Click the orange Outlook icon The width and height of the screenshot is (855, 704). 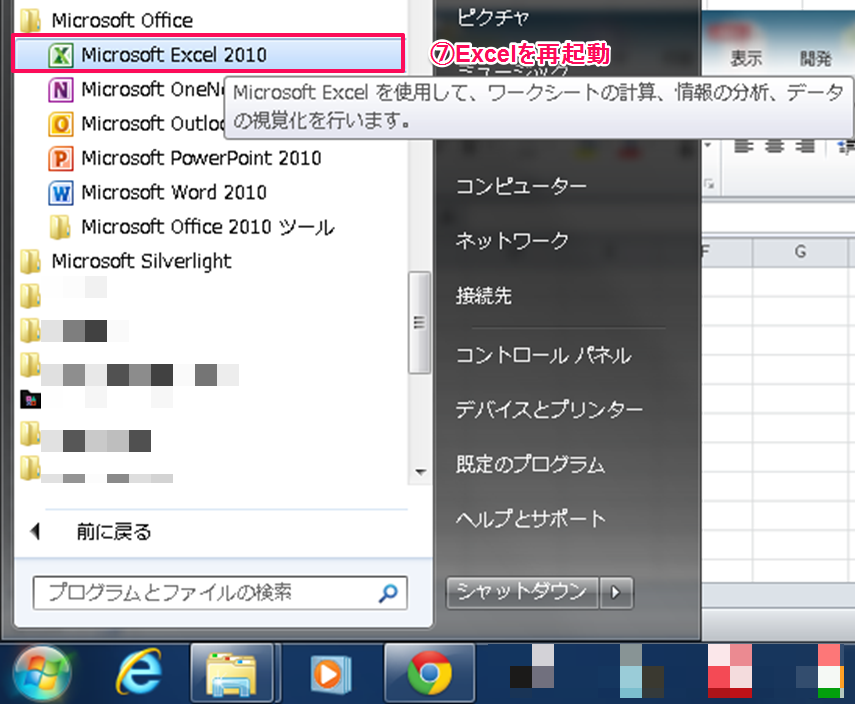[x=61, y=124]
